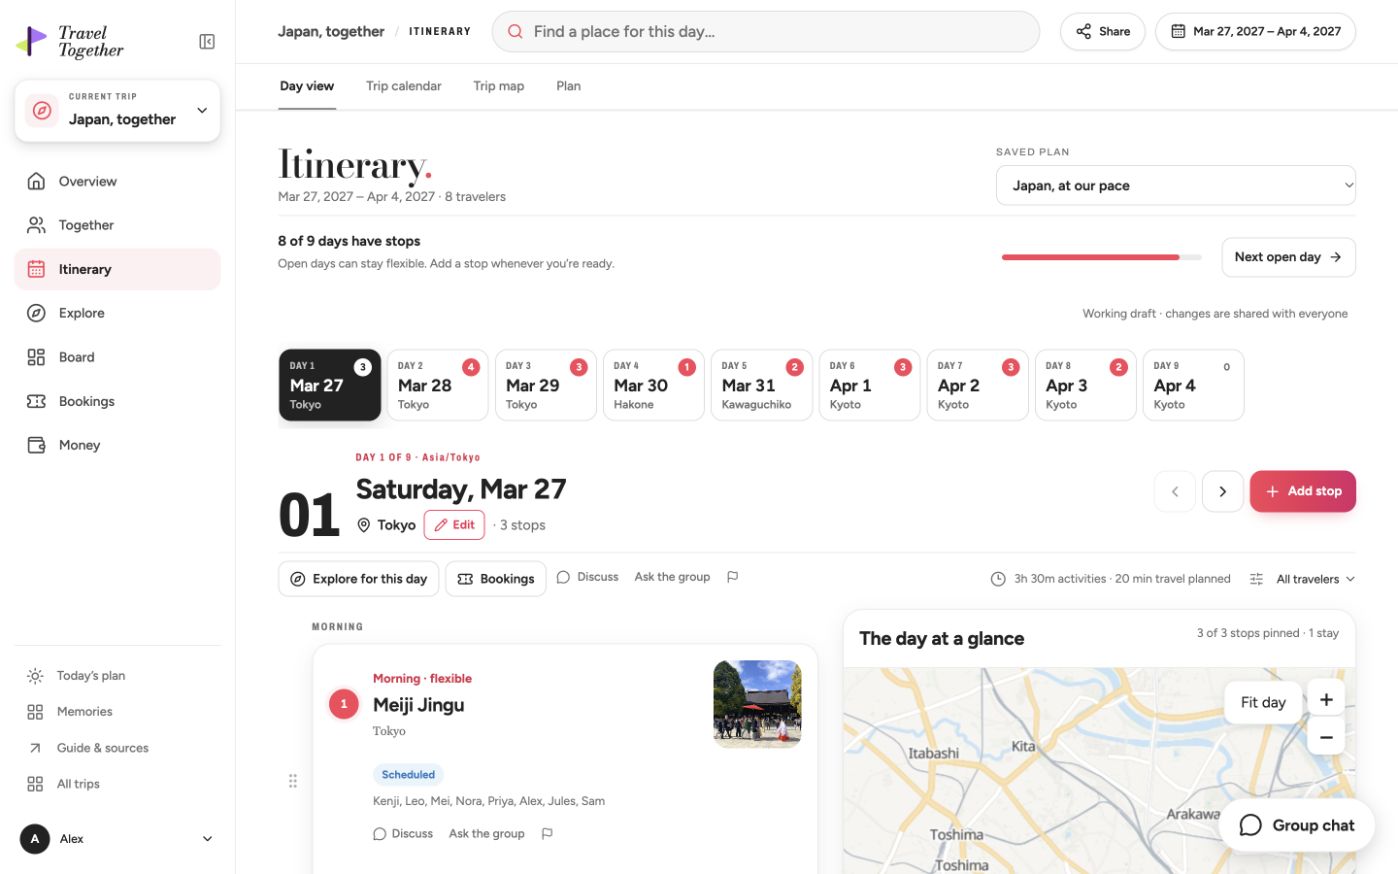Open the trip dates picker
1398x874 pixels.
click(1255, 31)
